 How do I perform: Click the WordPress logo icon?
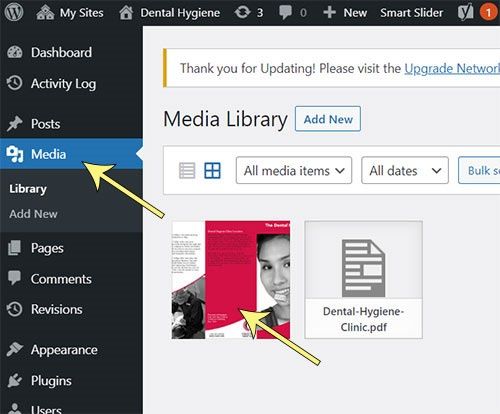(14, 12)
